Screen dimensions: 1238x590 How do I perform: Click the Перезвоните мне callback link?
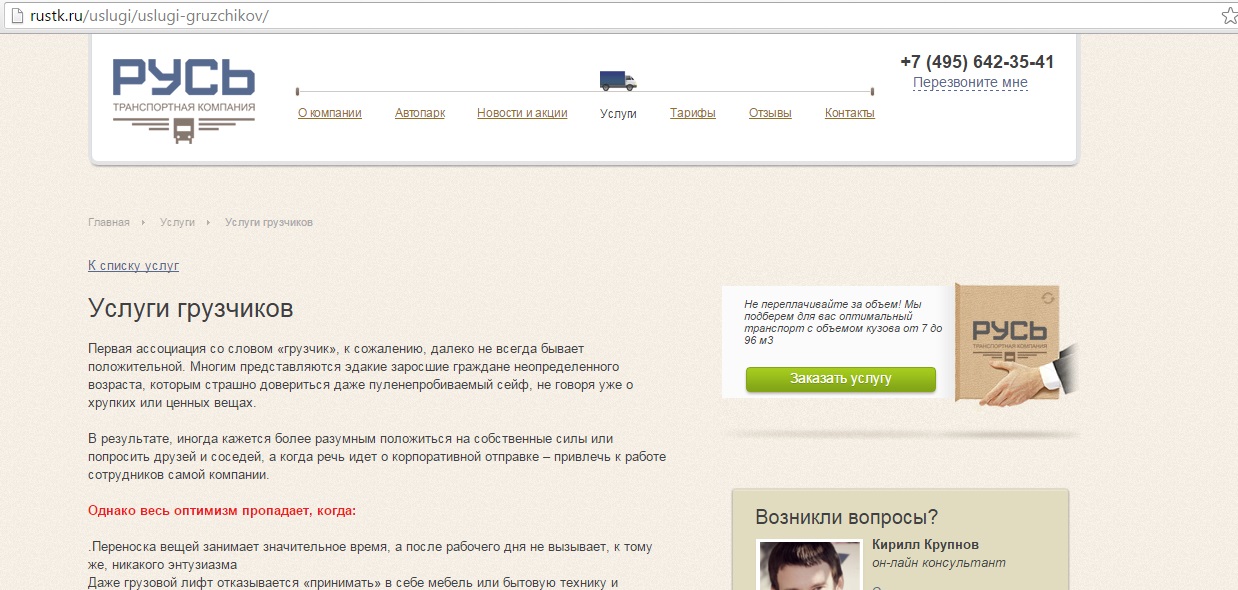click(970, 83)
